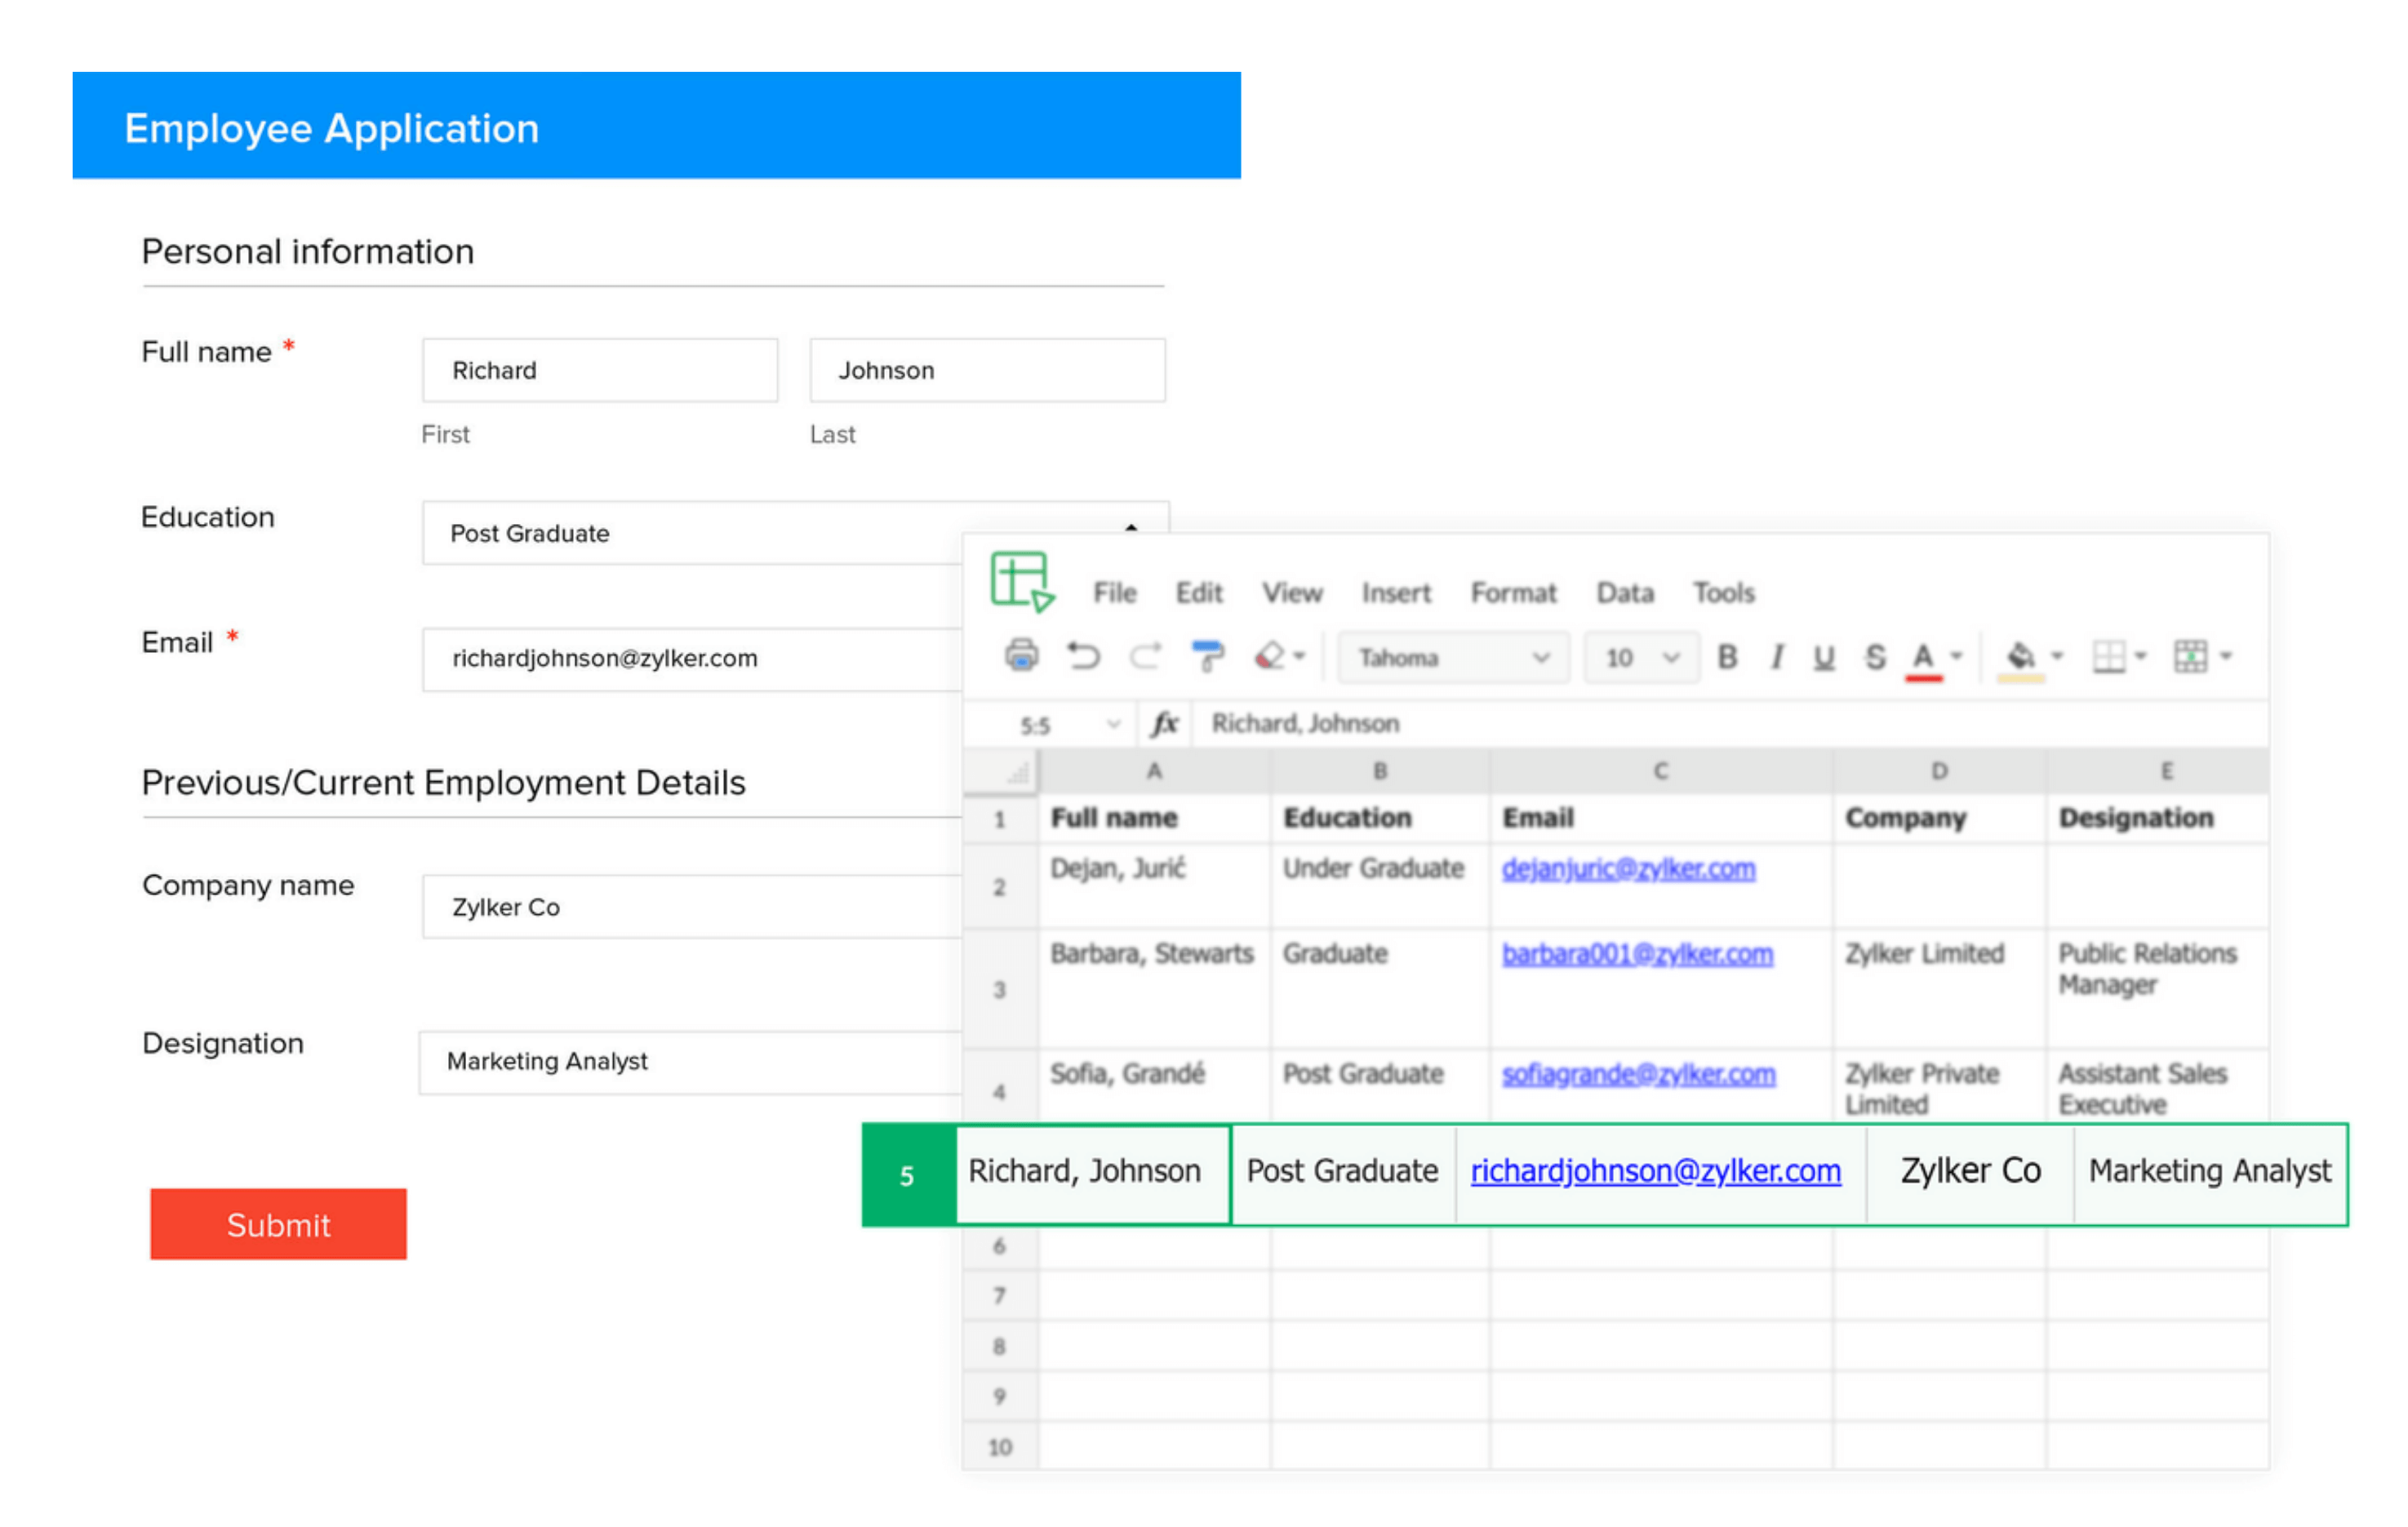This screenshot has height=1527, width=2408.
Task: Open the font color picker
Action: pyautogui.click(x=1922, y=657)
